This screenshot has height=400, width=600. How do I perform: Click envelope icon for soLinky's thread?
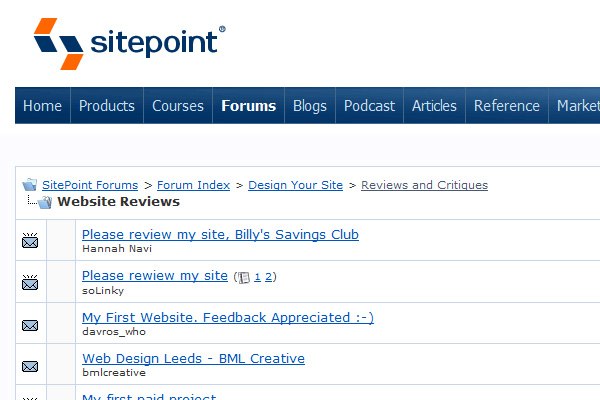tap(30, 282)
